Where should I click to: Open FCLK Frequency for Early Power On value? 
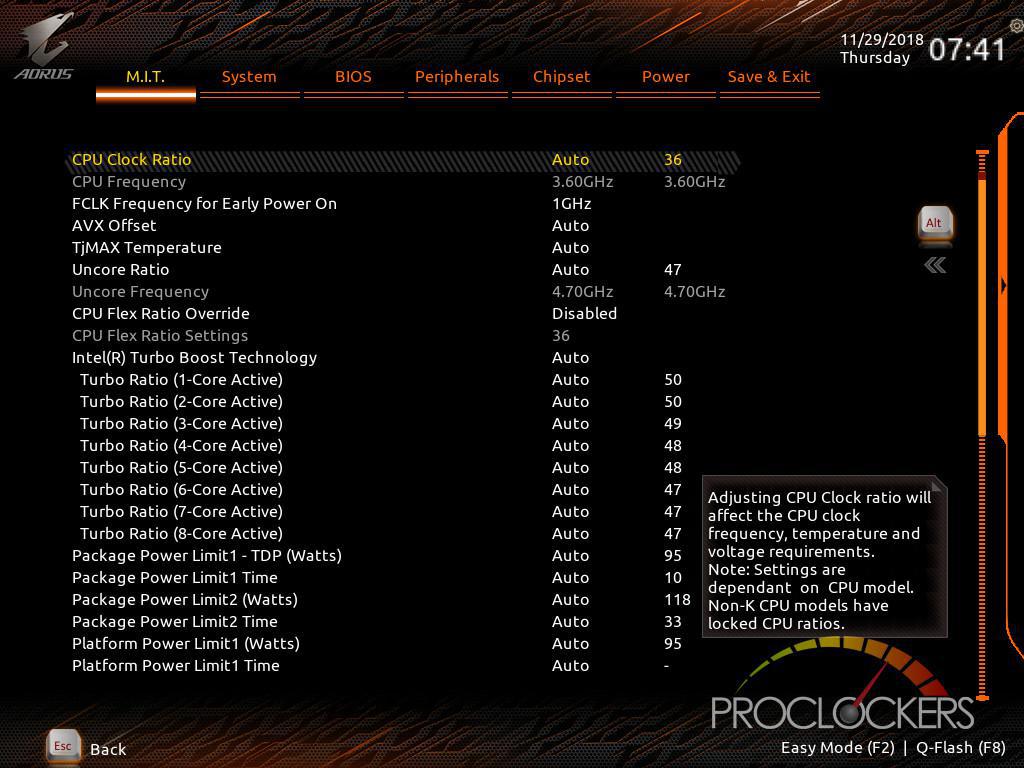571,204
